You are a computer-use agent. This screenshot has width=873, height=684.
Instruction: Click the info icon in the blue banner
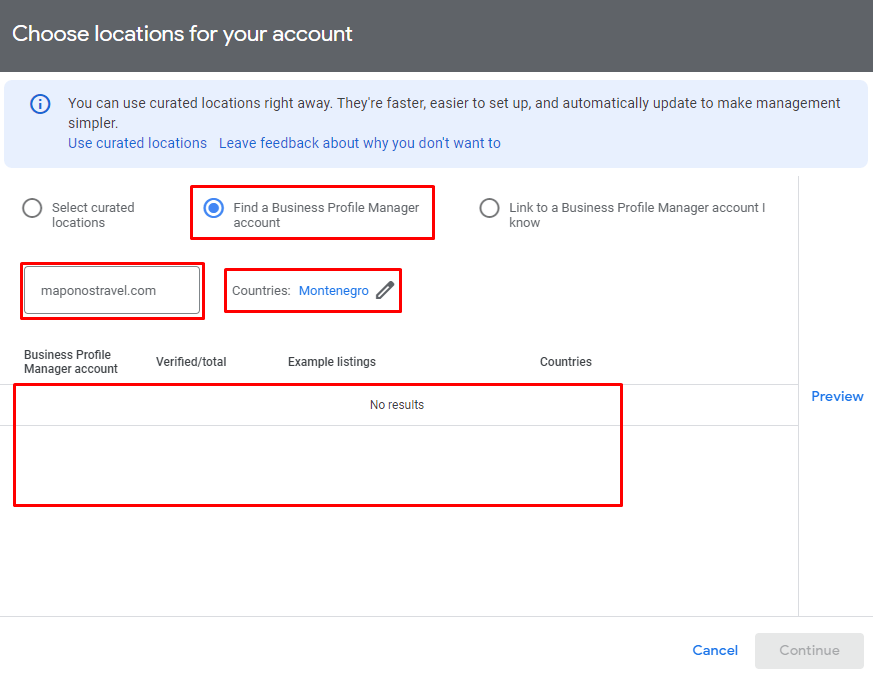(x=40, y=104)
